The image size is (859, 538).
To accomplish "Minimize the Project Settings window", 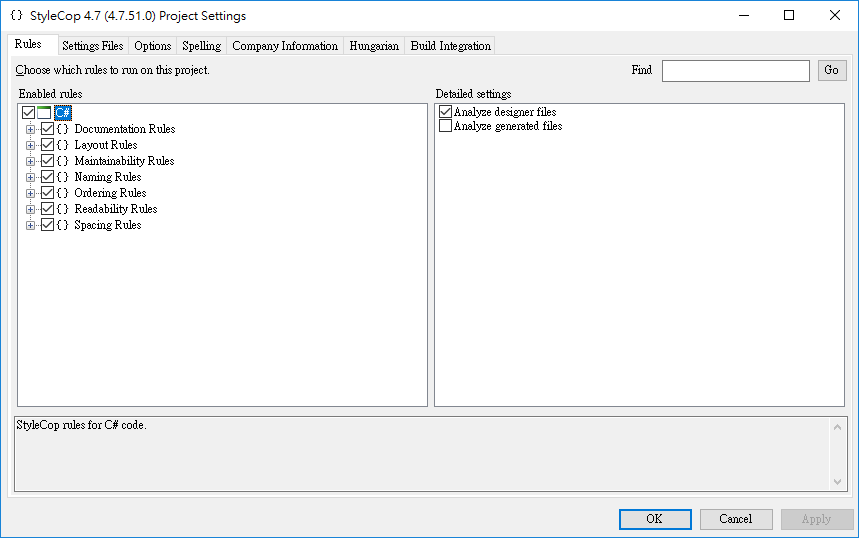I will [743, 15].
